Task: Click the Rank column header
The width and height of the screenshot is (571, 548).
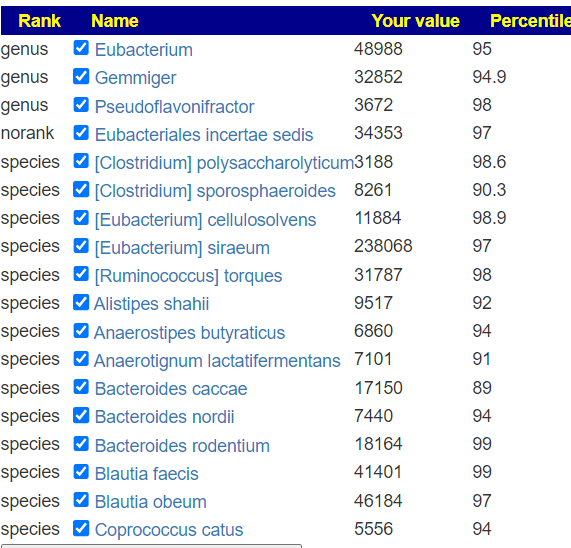Action: (x=39, y=21)
